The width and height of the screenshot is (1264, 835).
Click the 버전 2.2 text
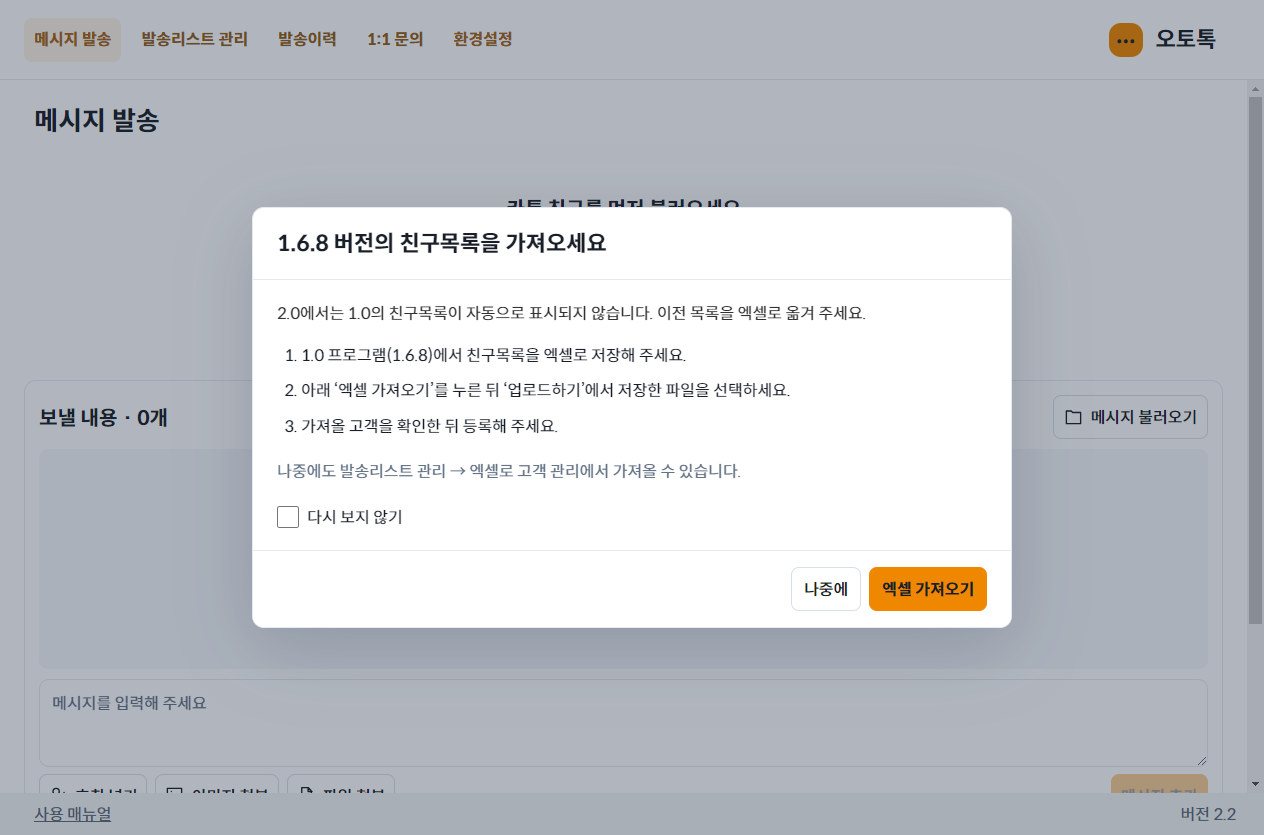[1208, 814]
